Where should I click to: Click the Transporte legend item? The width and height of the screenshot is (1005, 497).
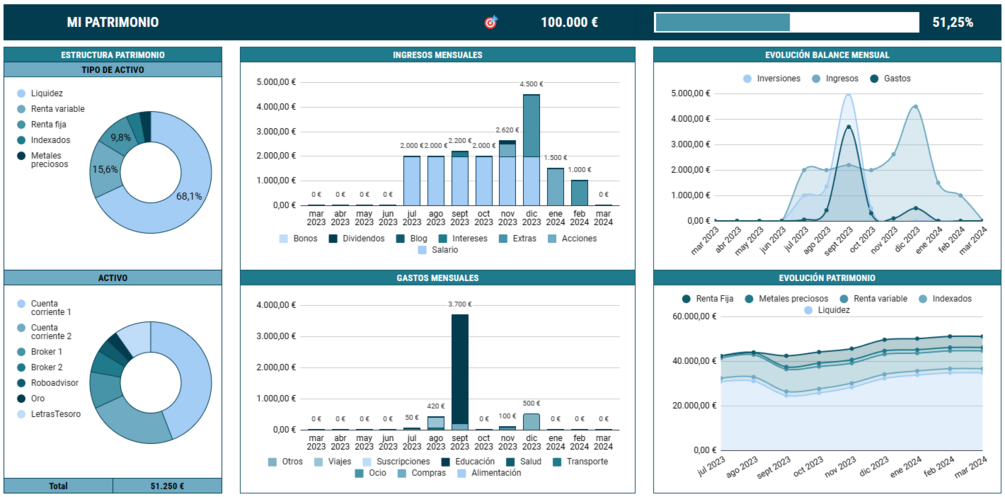tap(579, 461)
